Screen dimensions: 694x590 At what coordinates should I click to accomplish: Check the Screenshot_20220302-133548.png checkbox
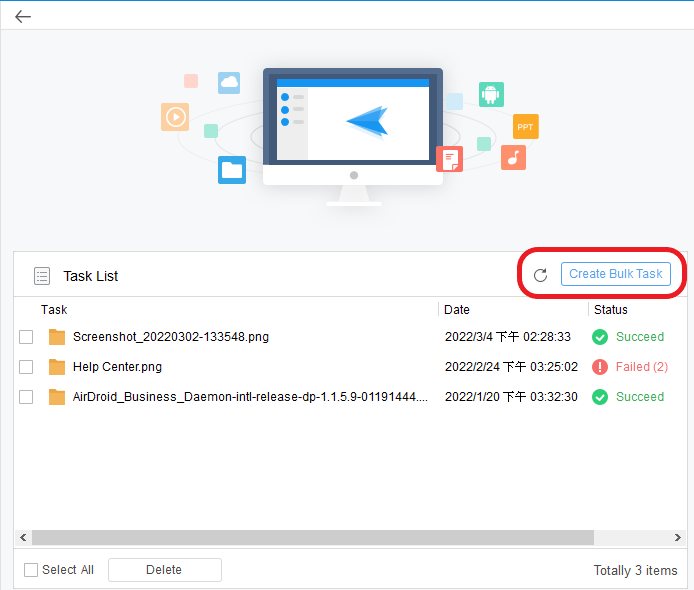point(26,337)
